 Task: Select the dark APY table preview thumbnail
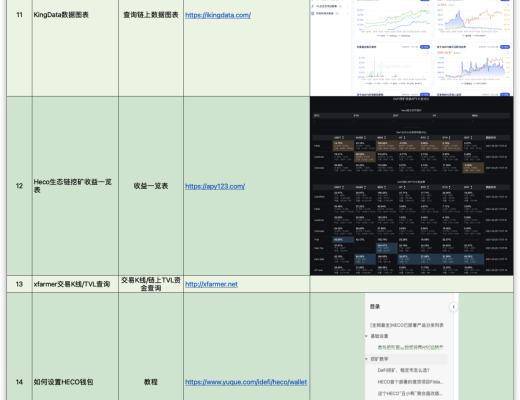pyautogui.click(x=412, y=186)
